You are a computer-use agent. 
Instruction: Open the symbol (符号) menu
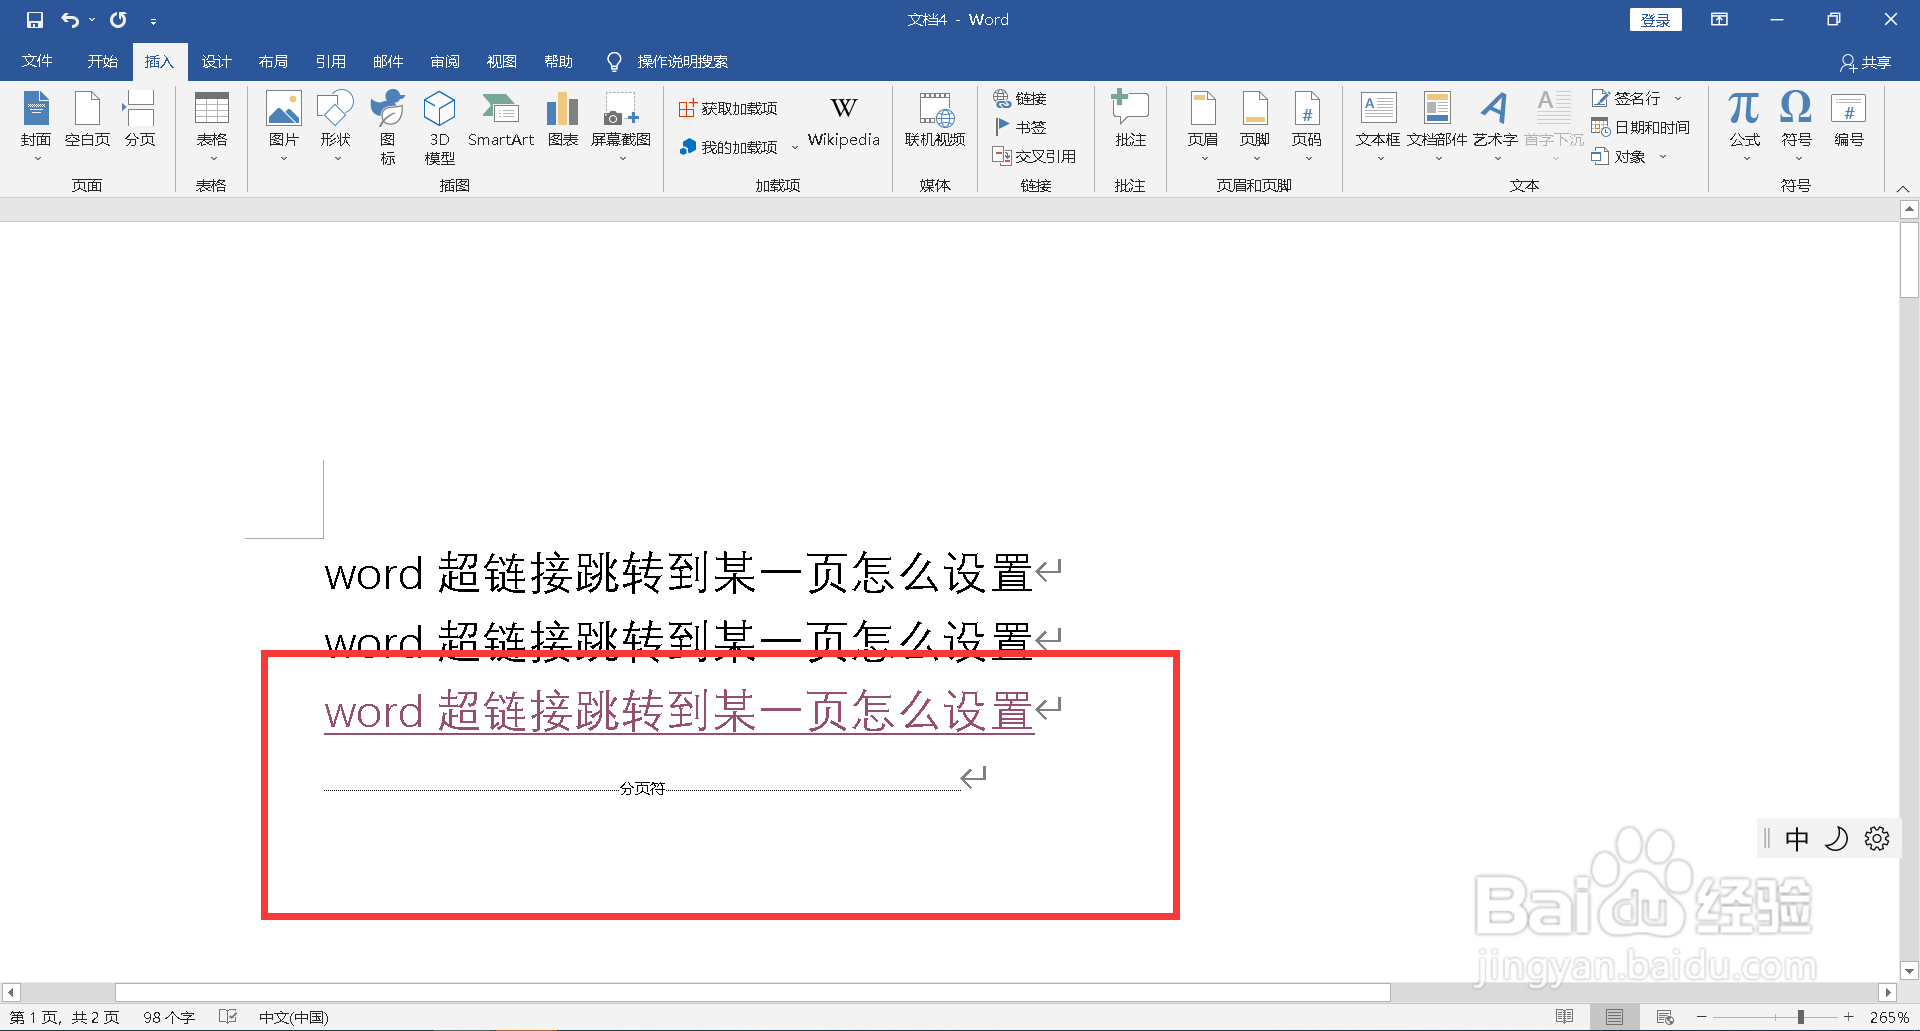click(1797, 126)
